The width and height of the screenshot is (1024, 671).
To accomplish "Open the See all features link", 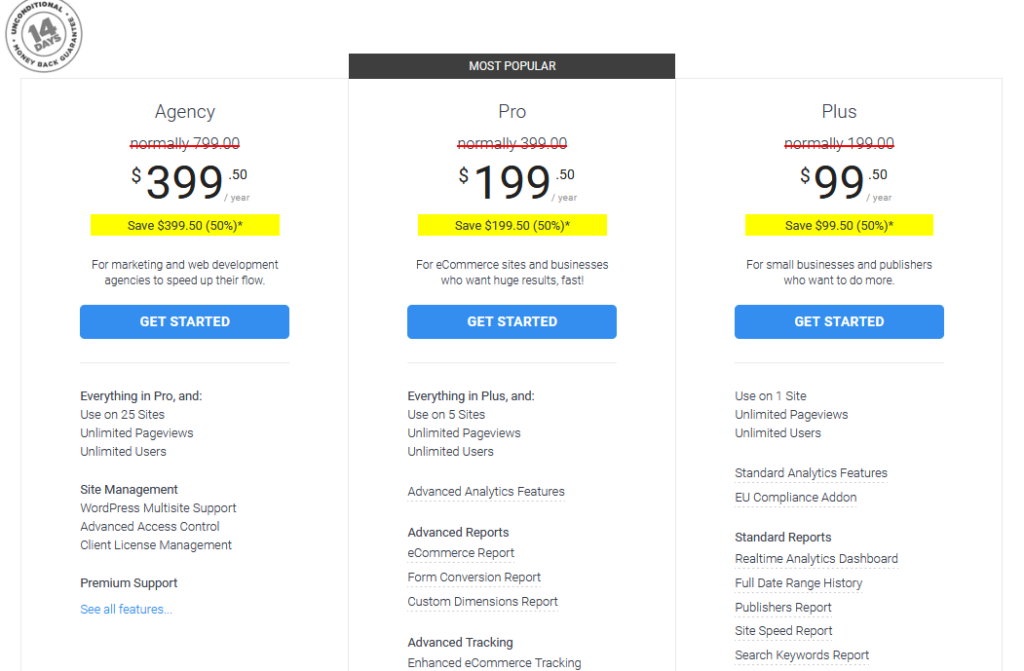I will [x=126, y=609].
